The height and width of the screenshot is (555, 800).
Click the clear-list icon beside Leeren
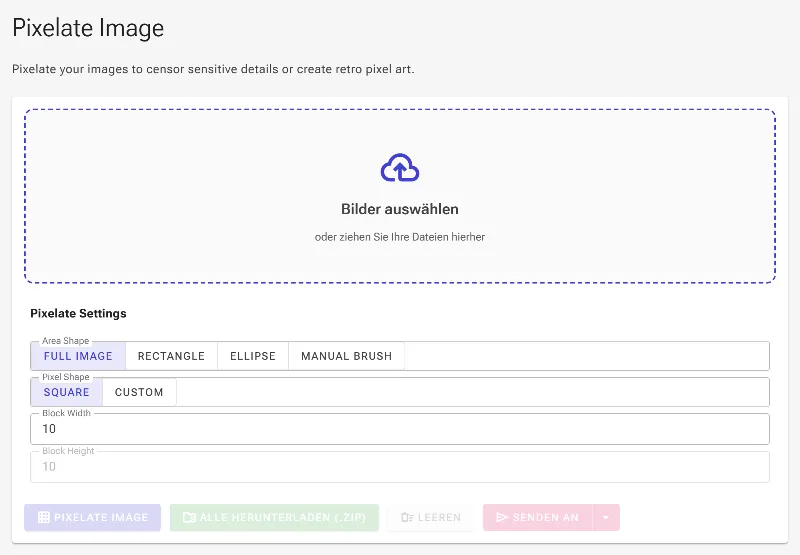[x=407, y=517]
